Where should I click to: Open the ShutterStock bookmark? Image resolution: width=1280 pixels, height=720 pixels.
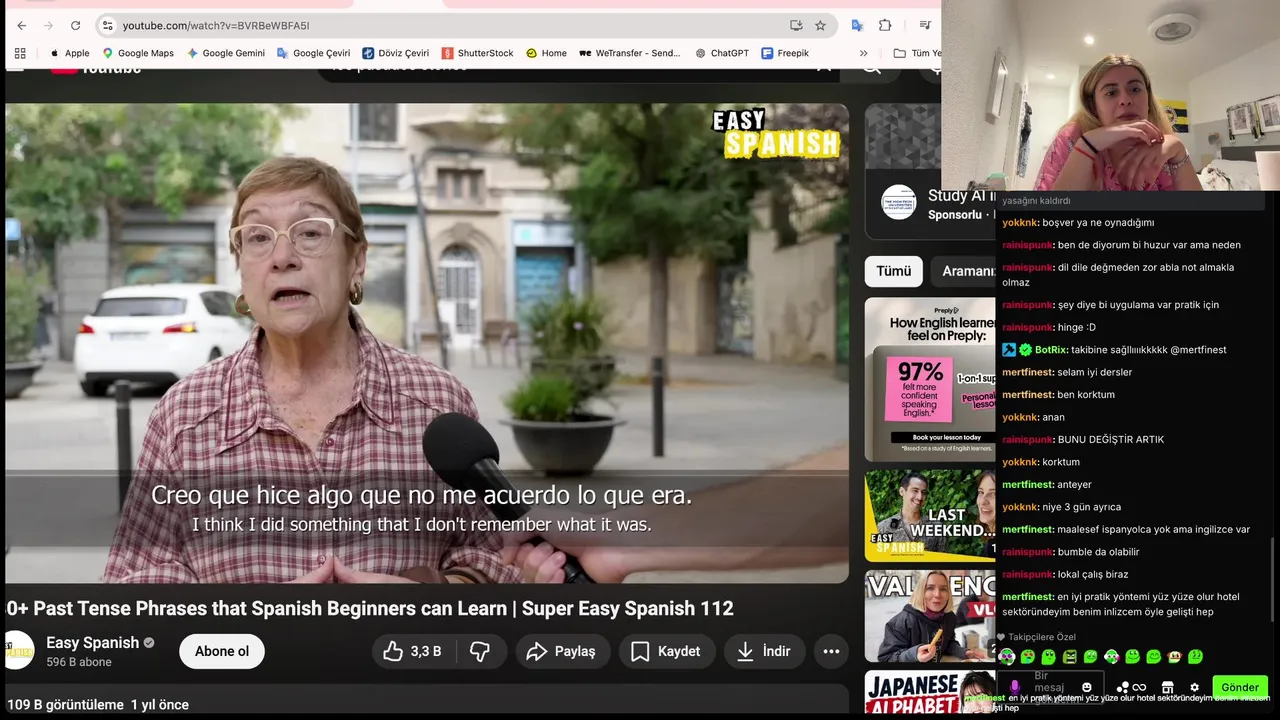(x=478, y=53)
